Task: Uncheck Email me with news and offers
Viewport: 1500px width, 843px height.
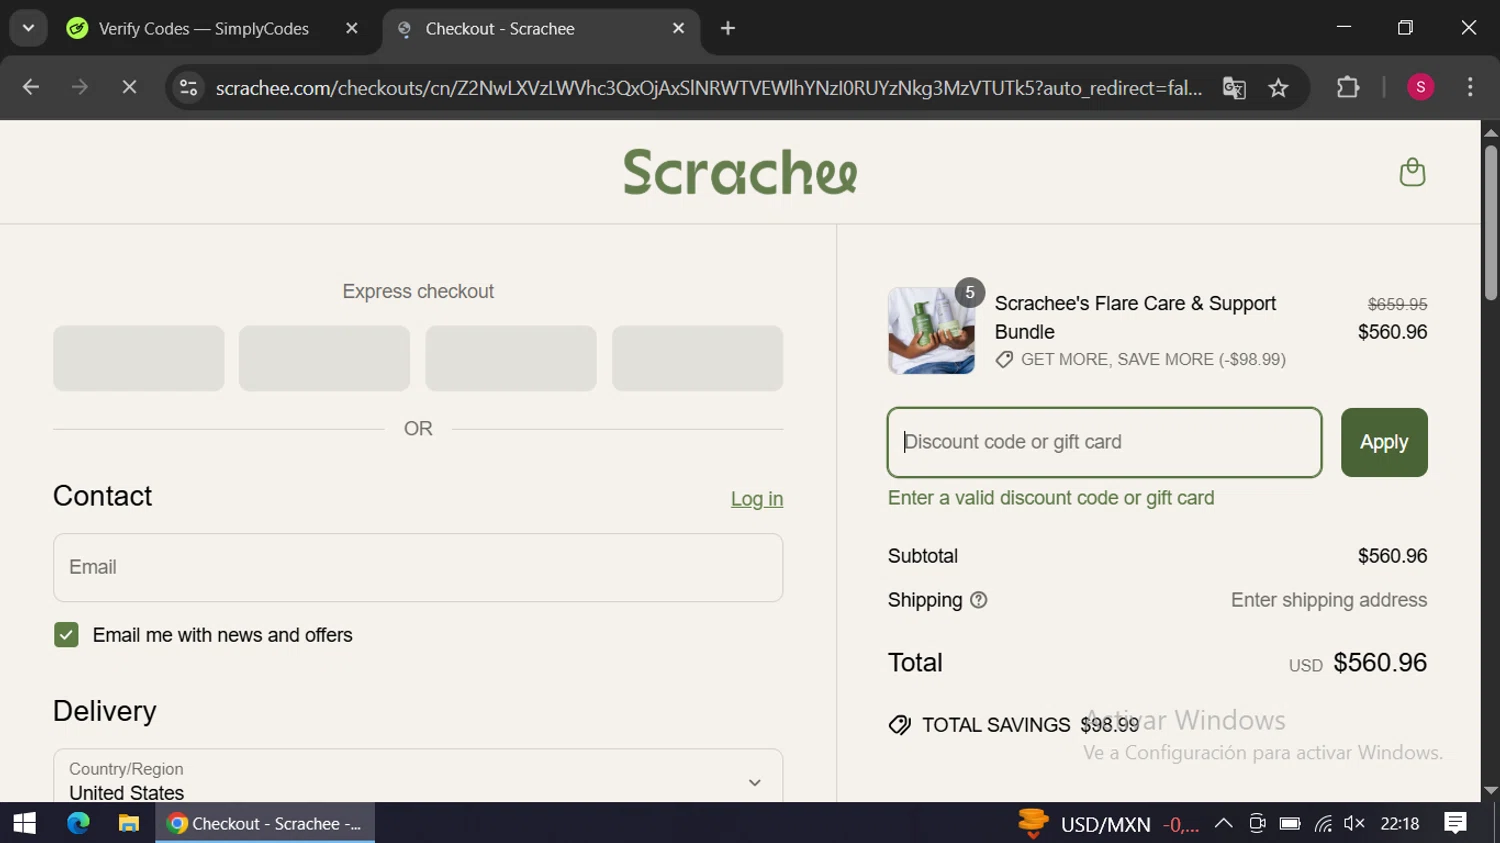Action: point(66,635)
